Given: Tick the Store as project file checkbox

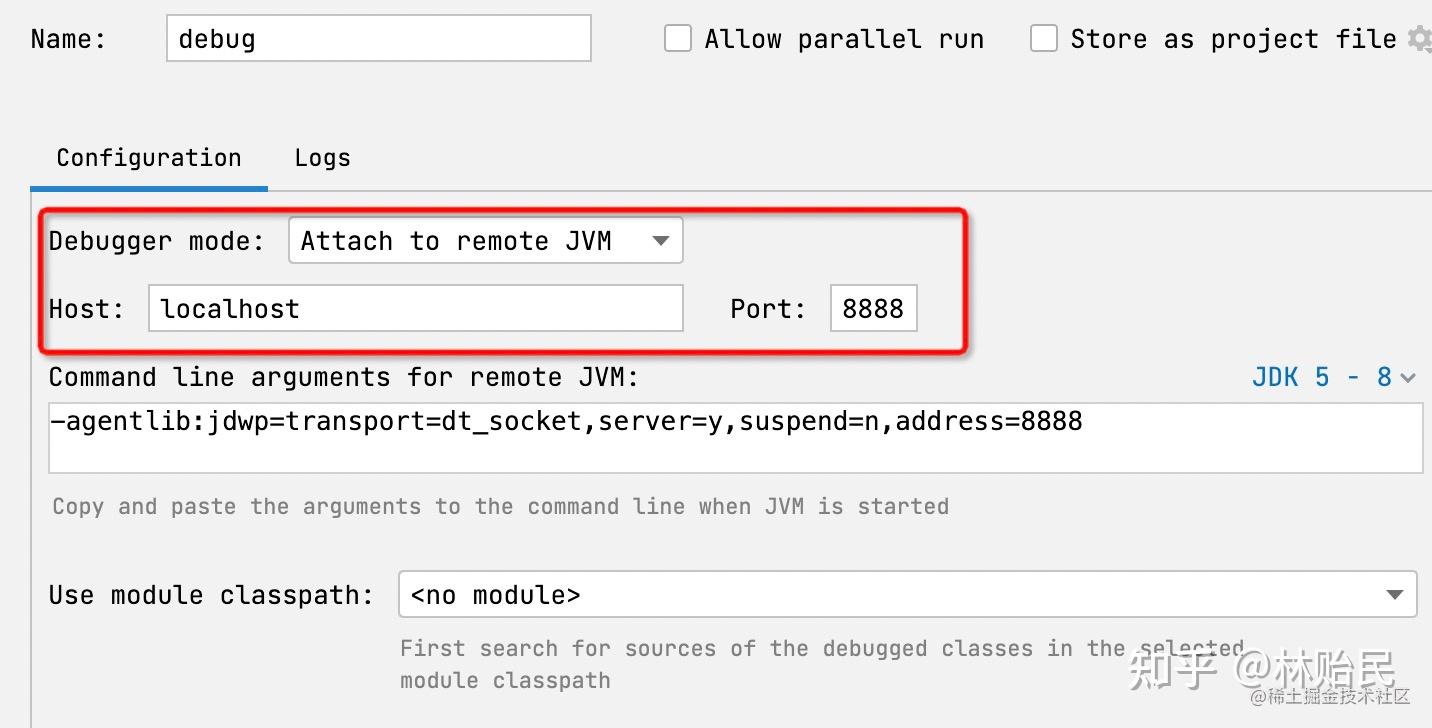Looking at the screenshot, I should click(x=1044, y=39).
